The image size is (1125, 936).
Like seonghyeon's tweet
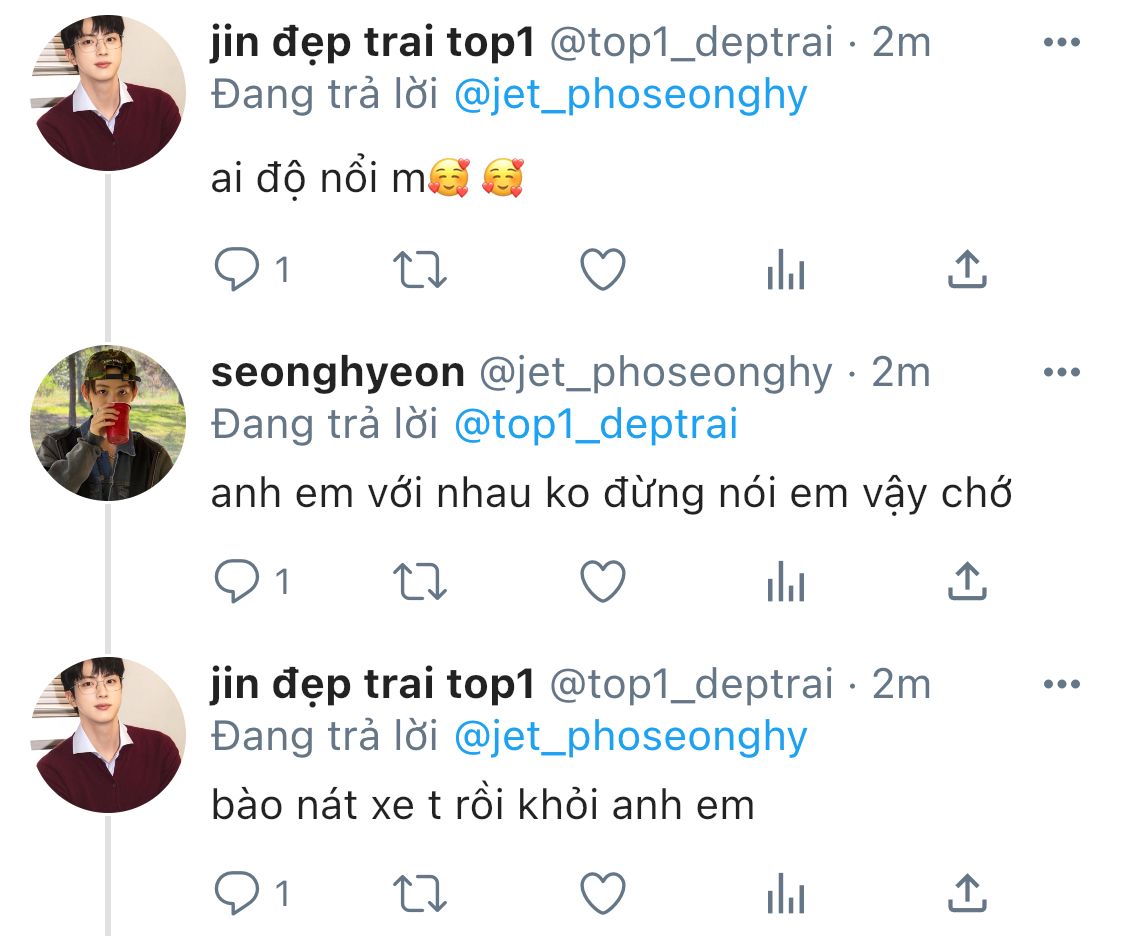pos(603,582)
